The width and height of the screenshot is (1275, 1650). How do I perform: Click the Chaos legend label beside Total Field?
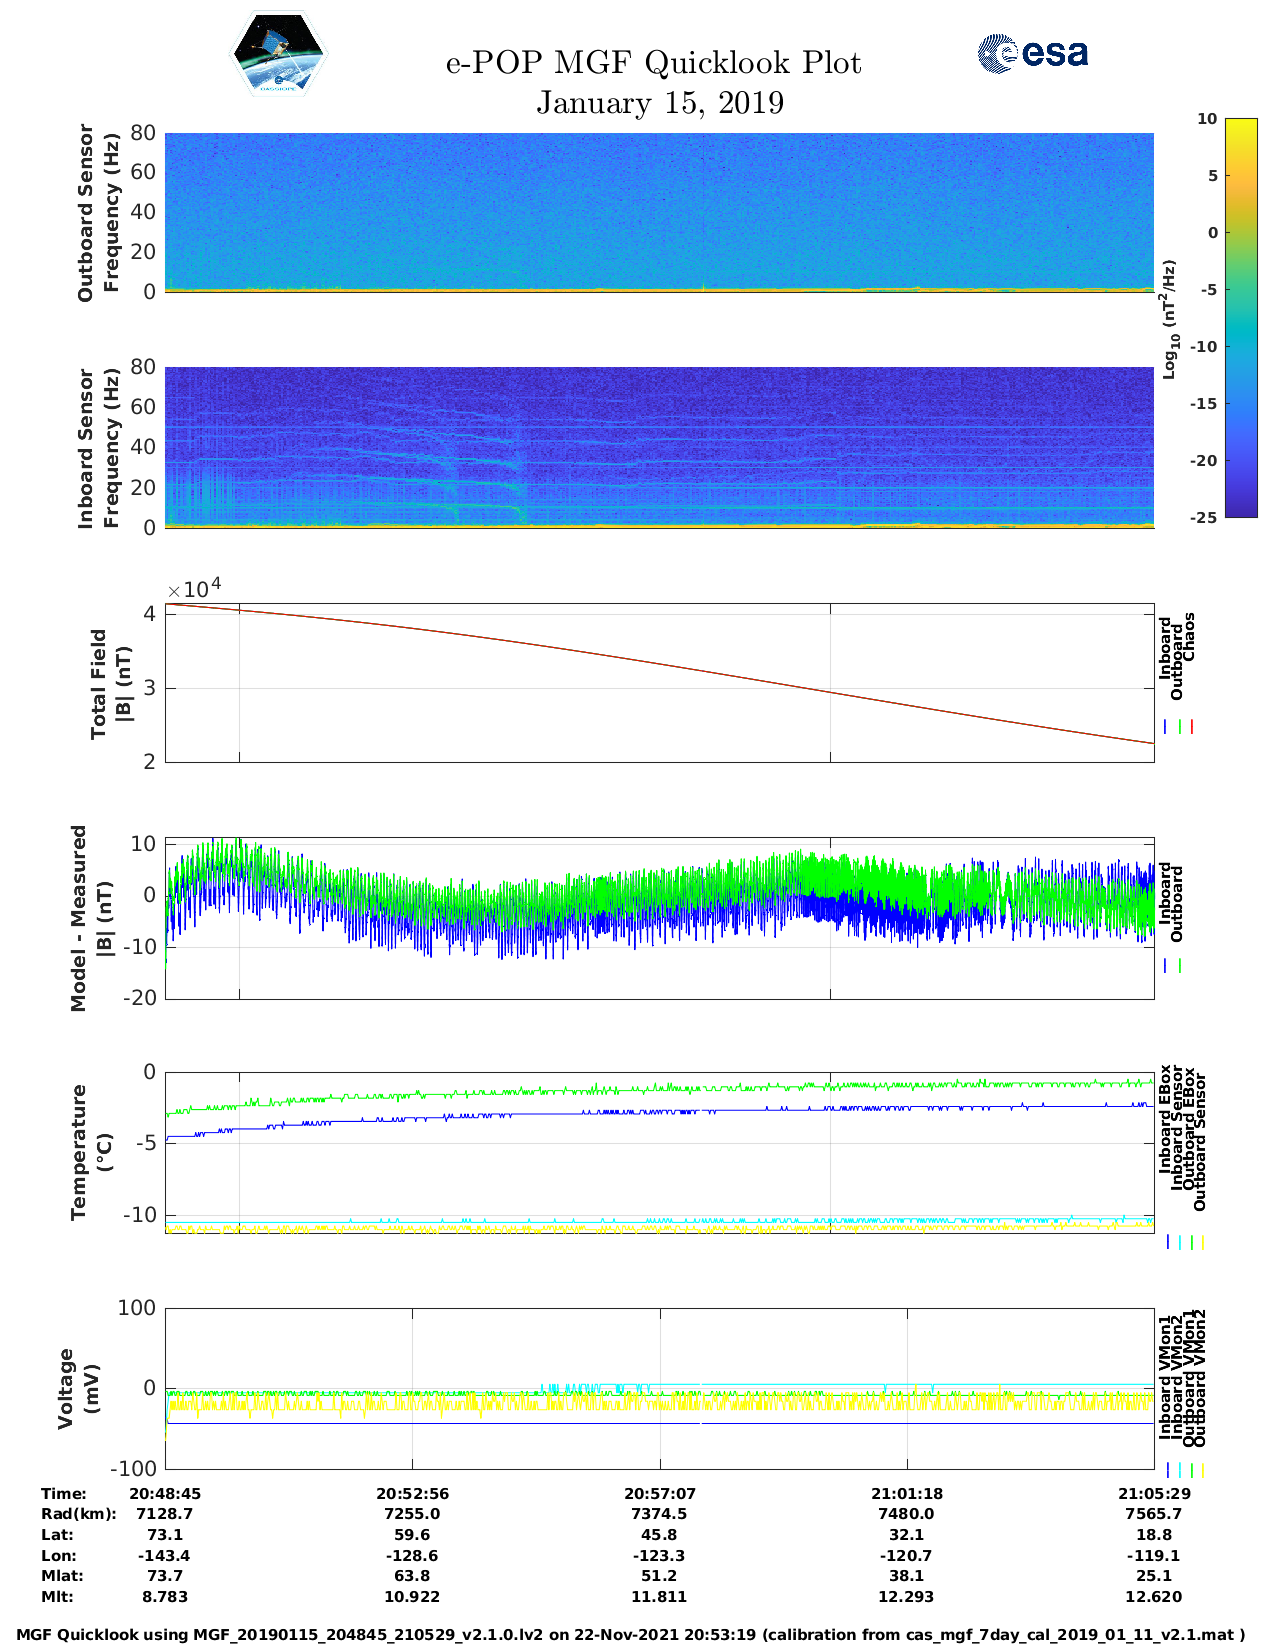pos(1189,638)
